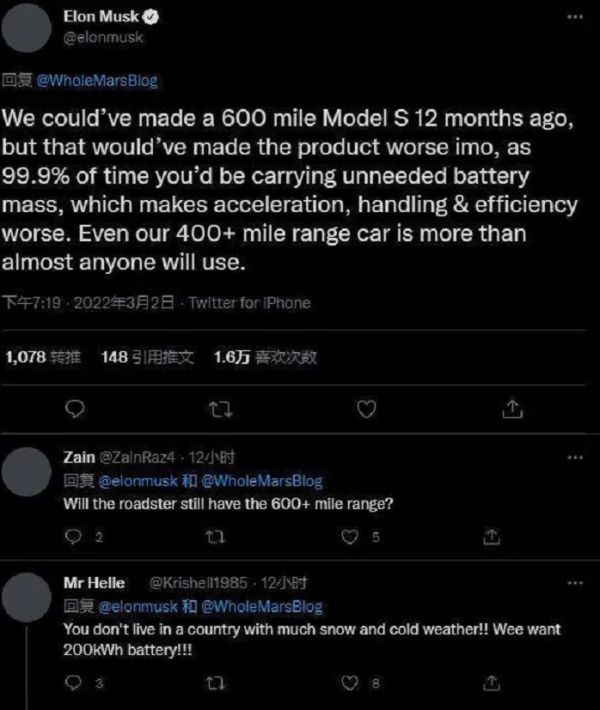
Task: Like the main tweet by Elon Musk
Action: [x=366, y=407]
